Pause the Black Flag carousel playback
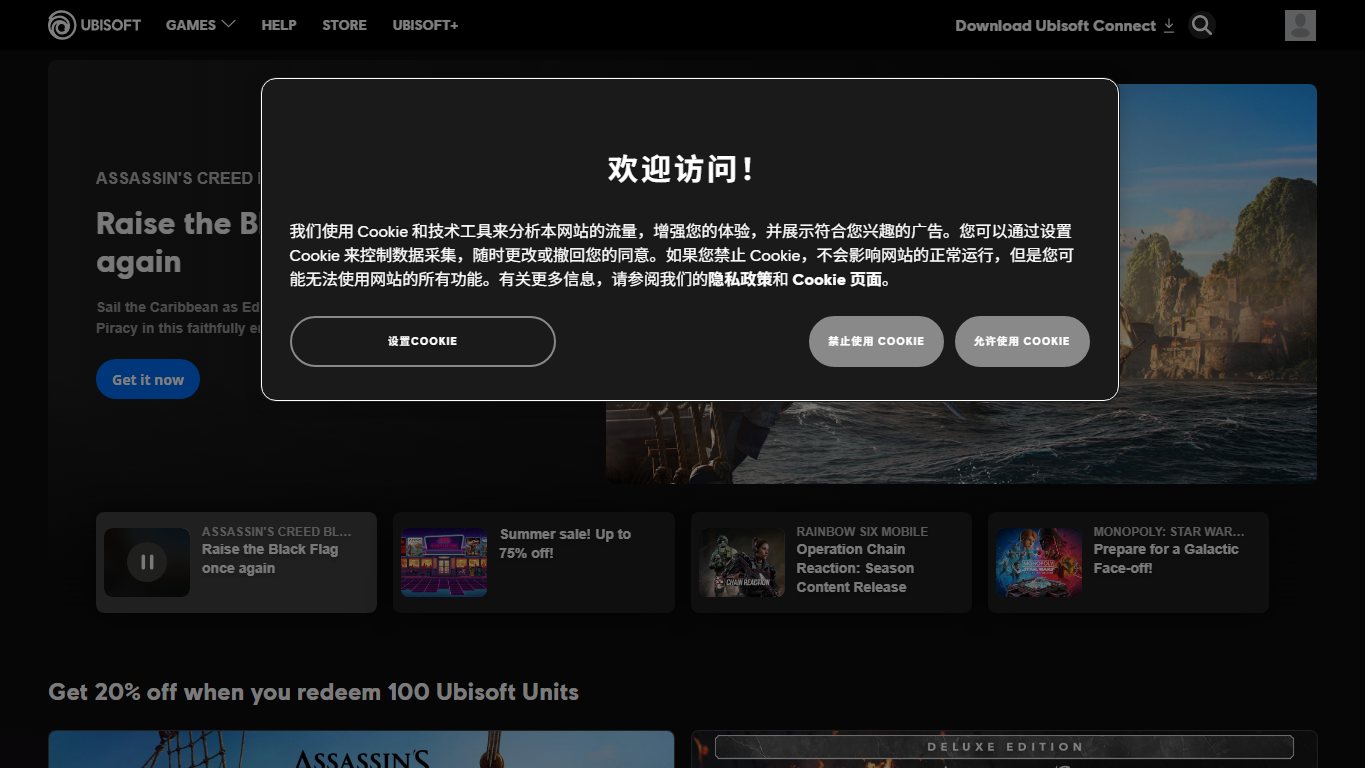The width and height of the screenshot is (1365, 768). 147,562
